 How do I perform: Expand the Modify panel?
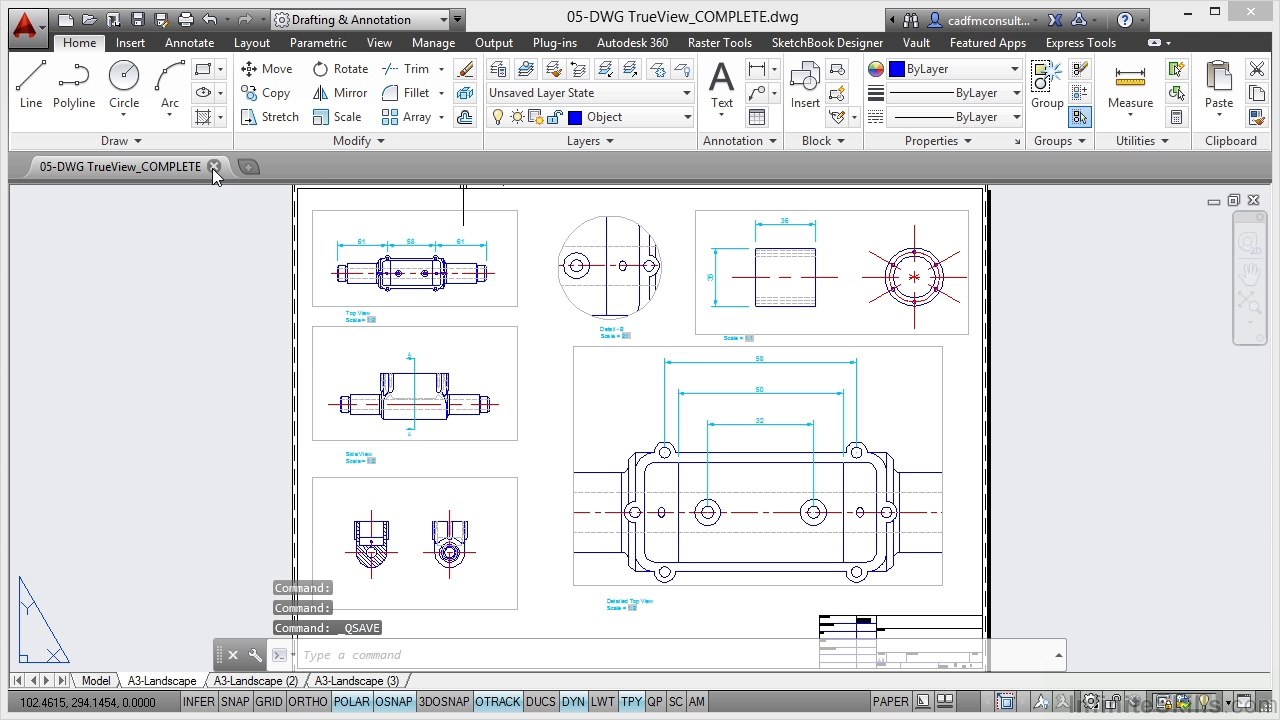pyautogui.click(x=359, y=141)
